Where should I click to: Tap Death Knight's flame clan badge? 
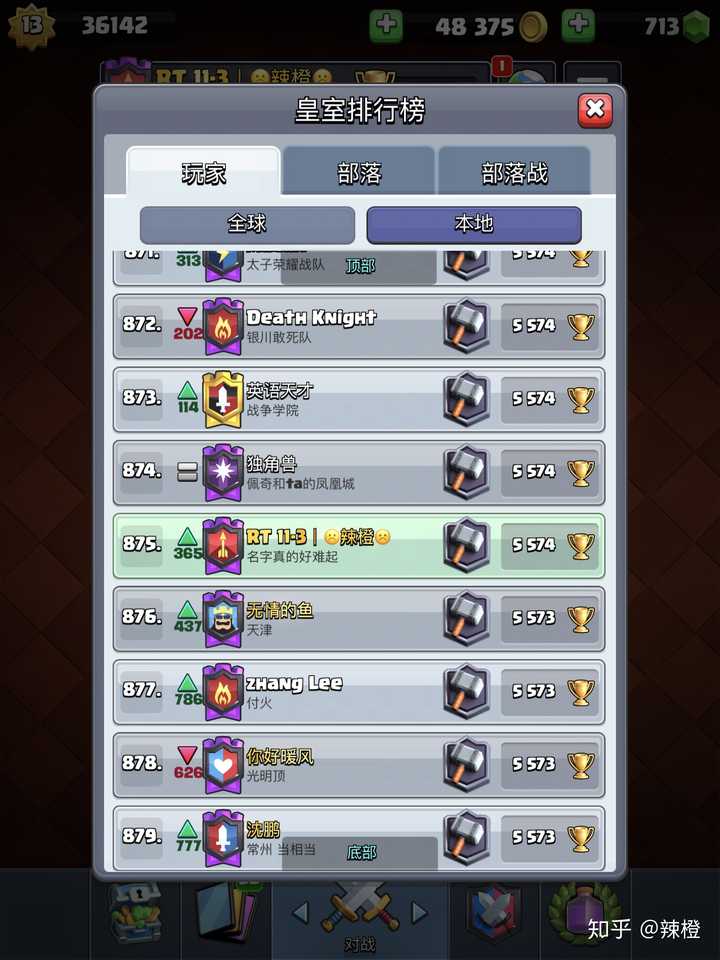(x=223, y=327)
